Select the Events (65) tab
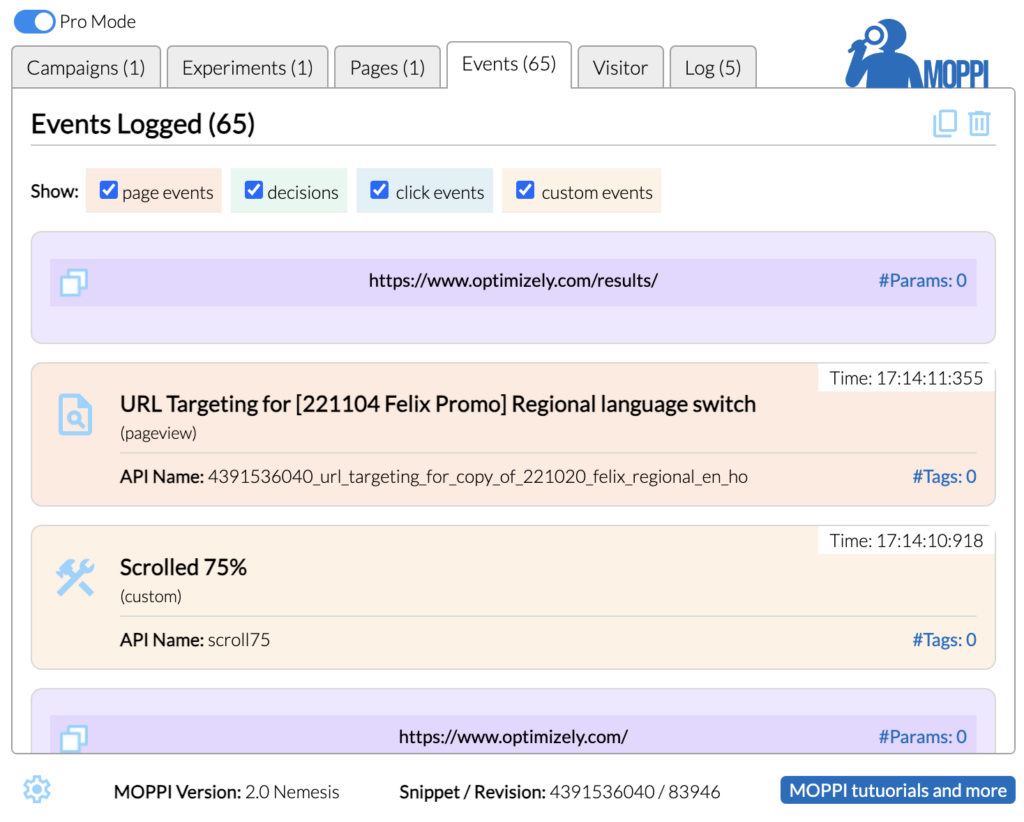Image resolution: width=1024 pixels, height=822 pixels. tap(509, 64)
